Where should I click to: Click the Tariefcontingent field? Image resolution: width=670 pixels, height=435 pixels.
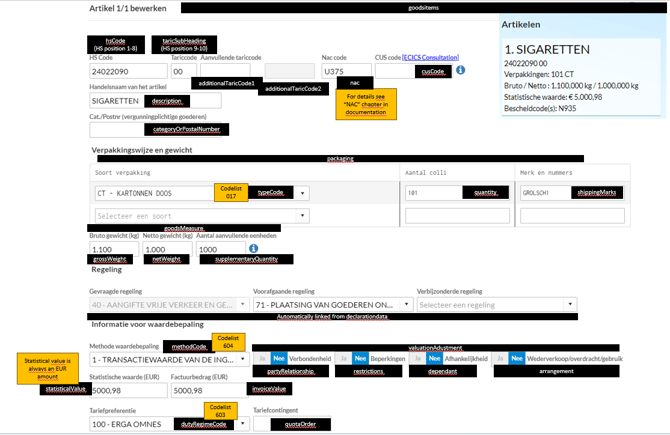point(292,424)
